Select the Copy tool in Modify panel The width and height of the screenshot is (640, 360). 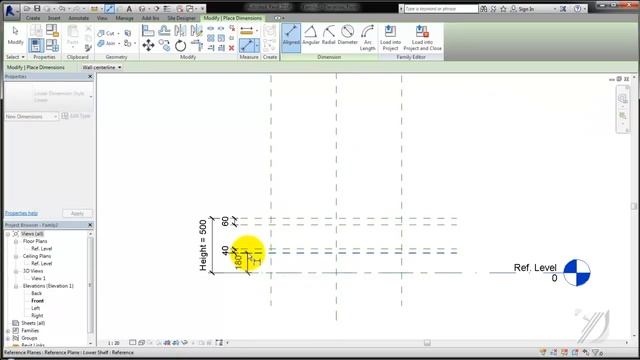click(x=164, y=45)
